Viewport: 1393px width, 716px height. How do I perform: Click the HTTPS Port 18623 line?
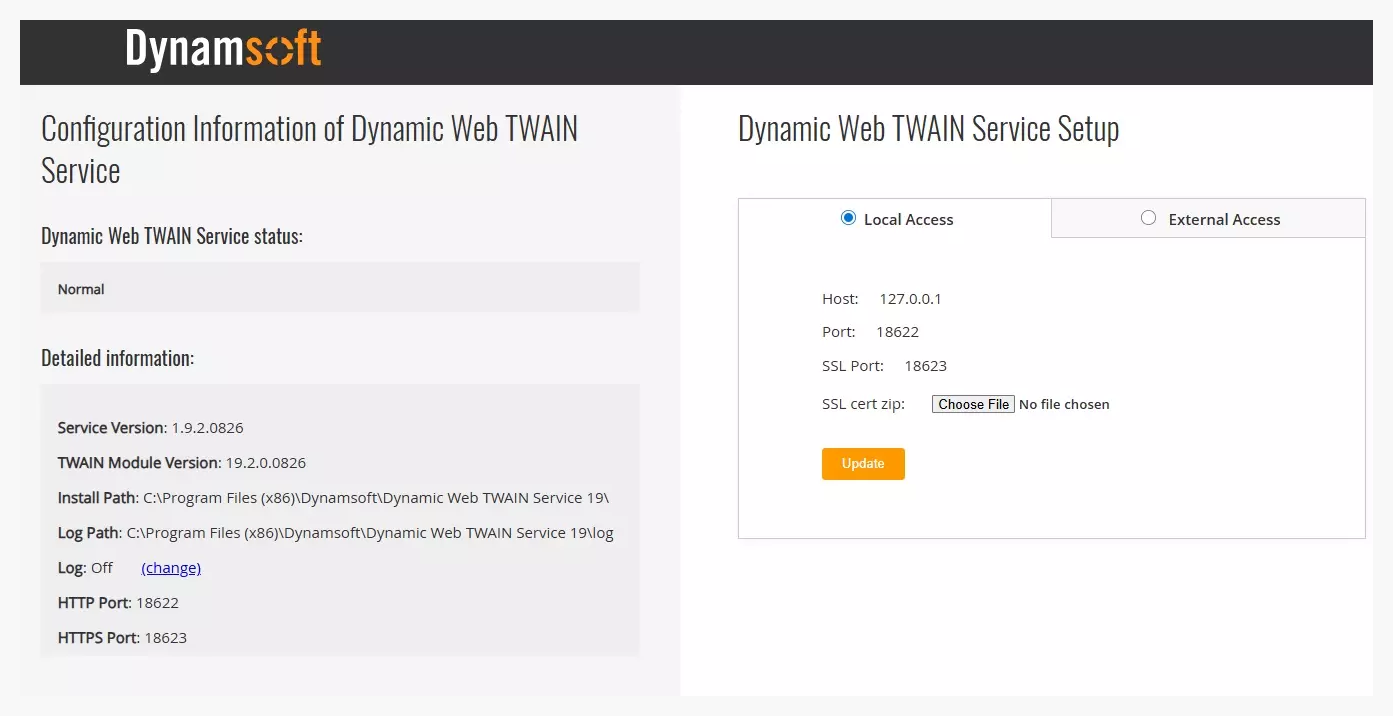[x=122, y=638]
